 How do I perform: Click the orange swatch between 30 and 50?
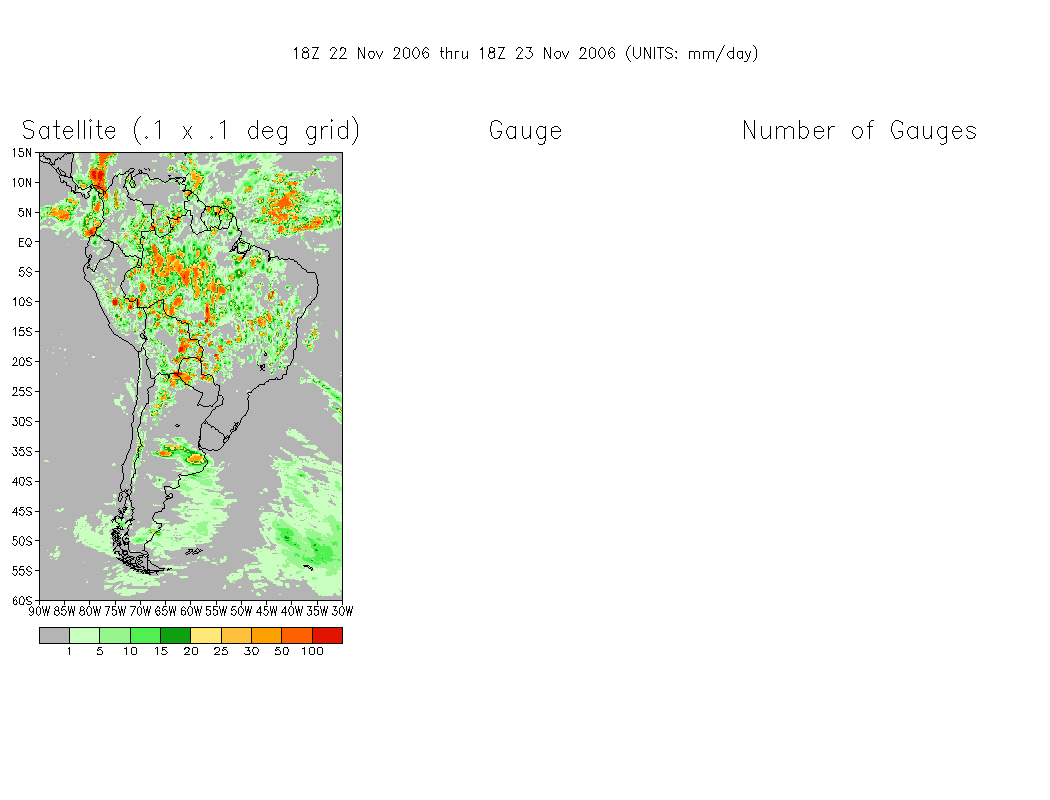pos(267,635)
